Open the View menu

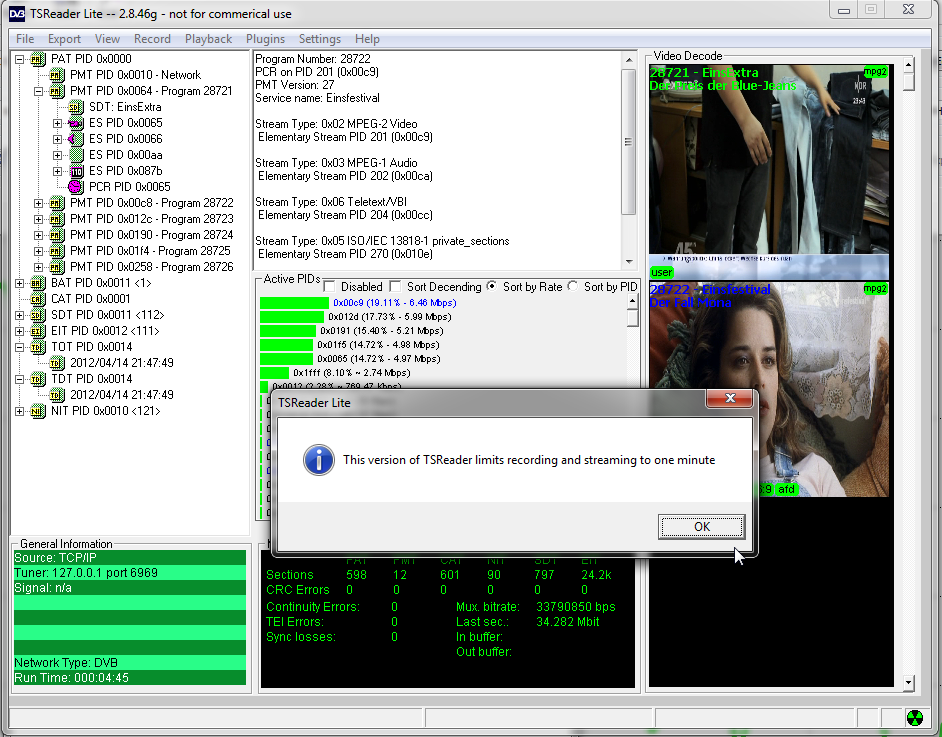108,39
